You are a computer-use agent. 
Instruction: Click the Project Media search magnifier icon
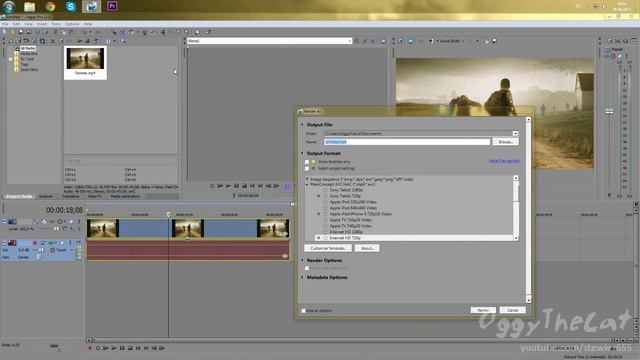point(122,41)
